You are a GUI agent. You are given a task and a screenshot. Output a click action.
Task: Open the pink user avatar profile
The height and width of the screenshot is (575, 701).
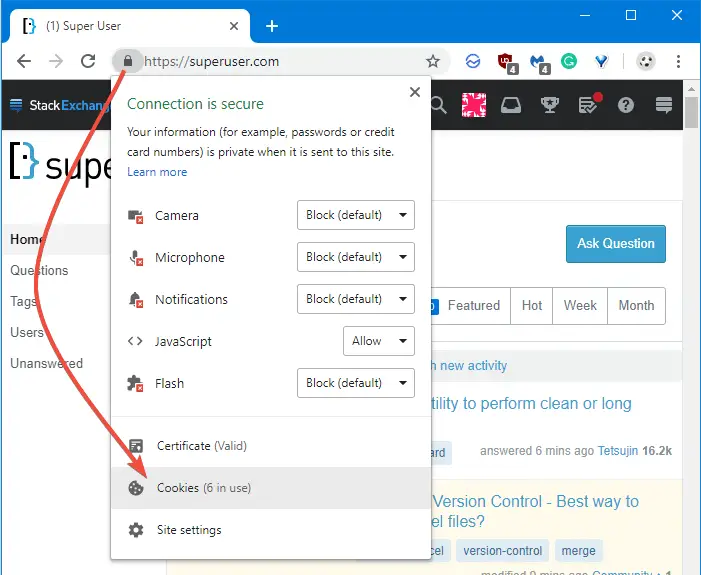point(474,105)
